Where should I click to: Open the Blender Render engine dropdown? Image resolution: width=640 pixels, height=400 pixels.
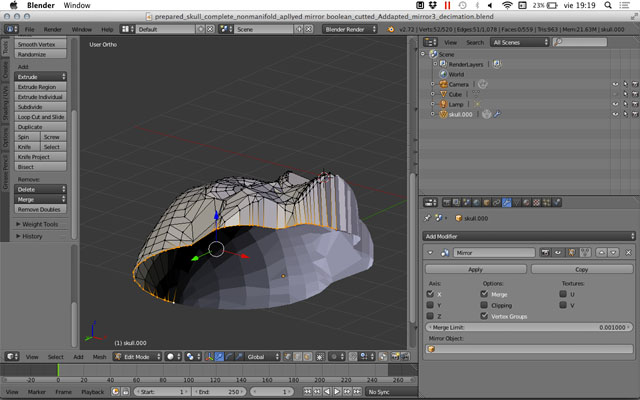[350, 29]
